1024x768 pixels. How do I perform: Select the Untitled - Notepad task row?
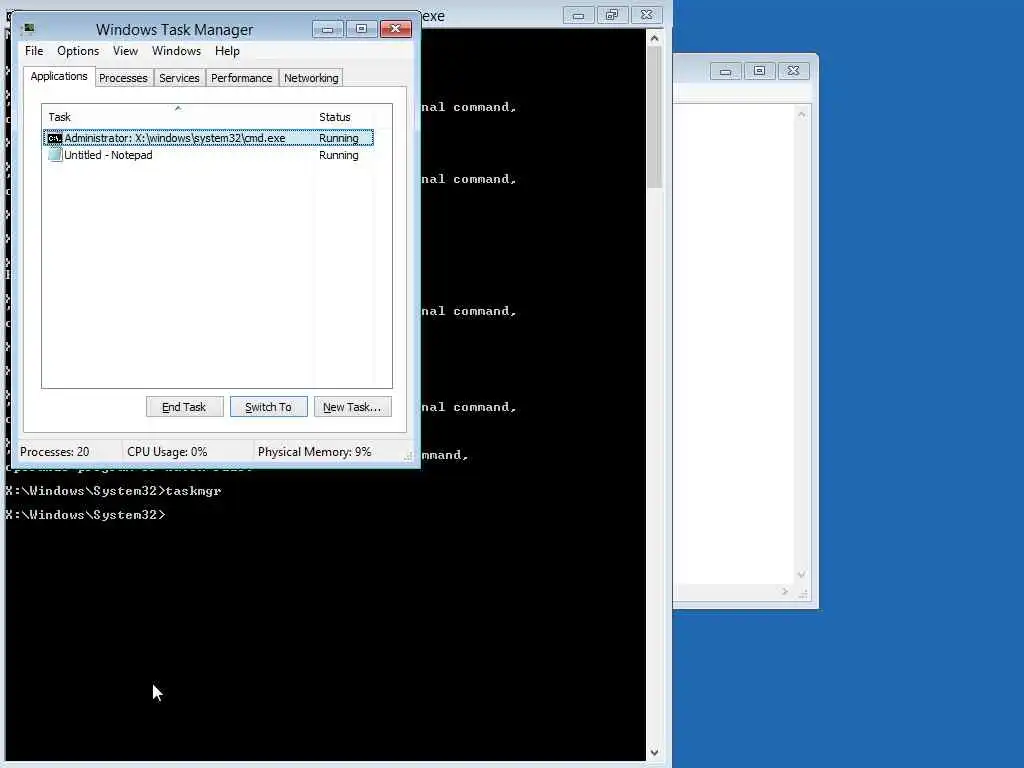(208, 155)
